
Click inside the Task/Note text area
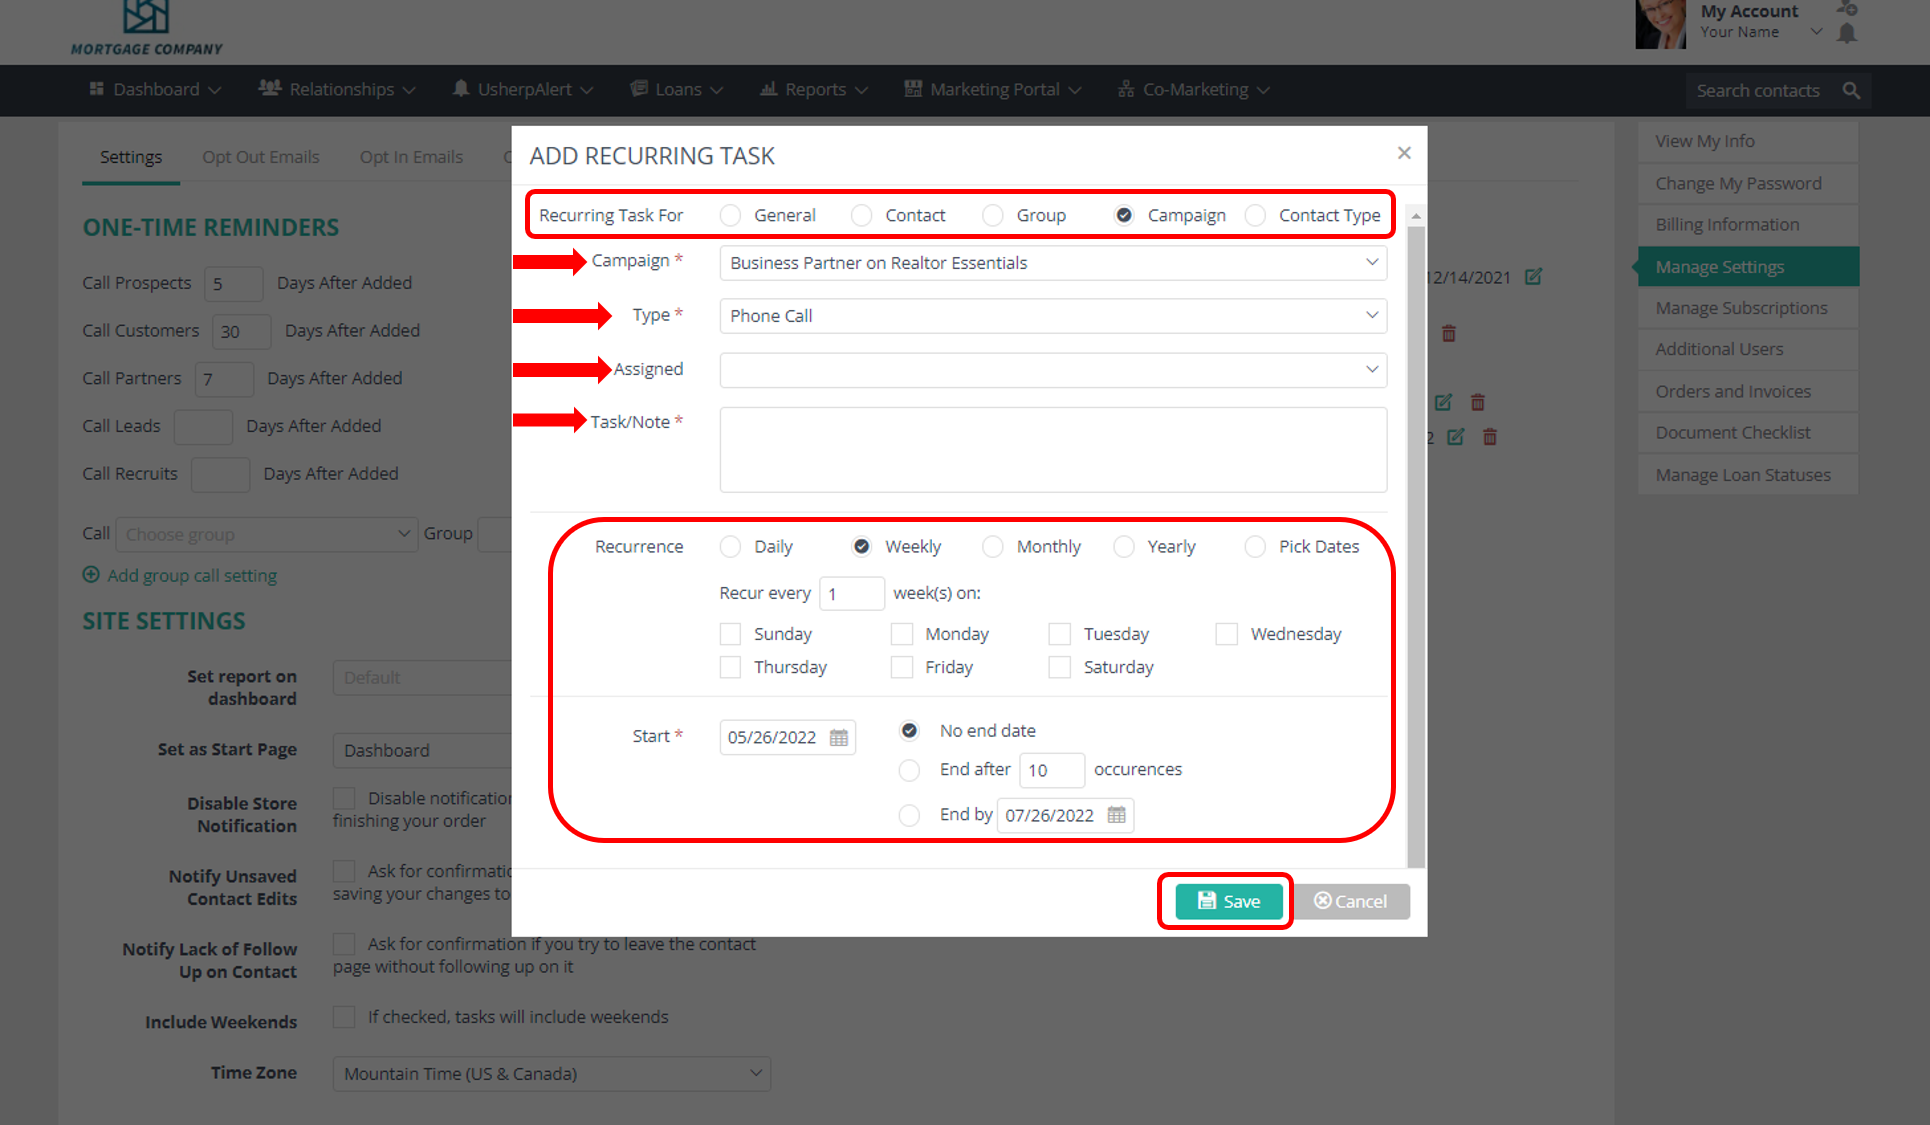(x=1052, y=450)
